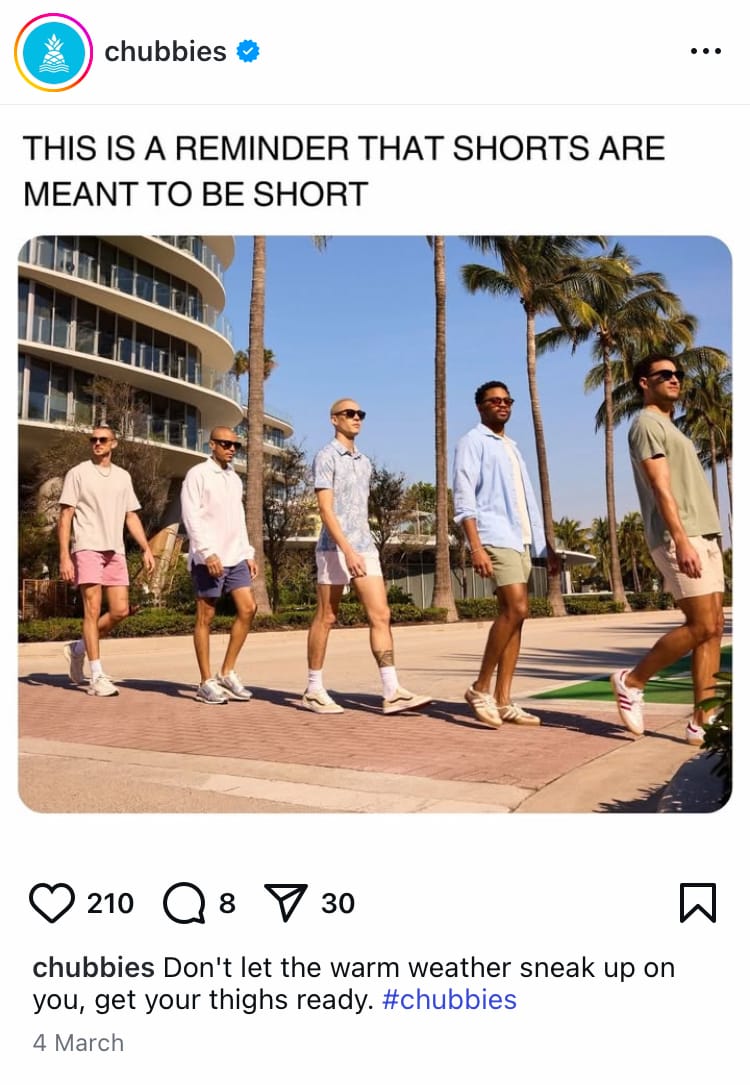This screenshot has width=750, height=1085.
Task: View the 210 likes count
Action: click(x=110, y=903)
